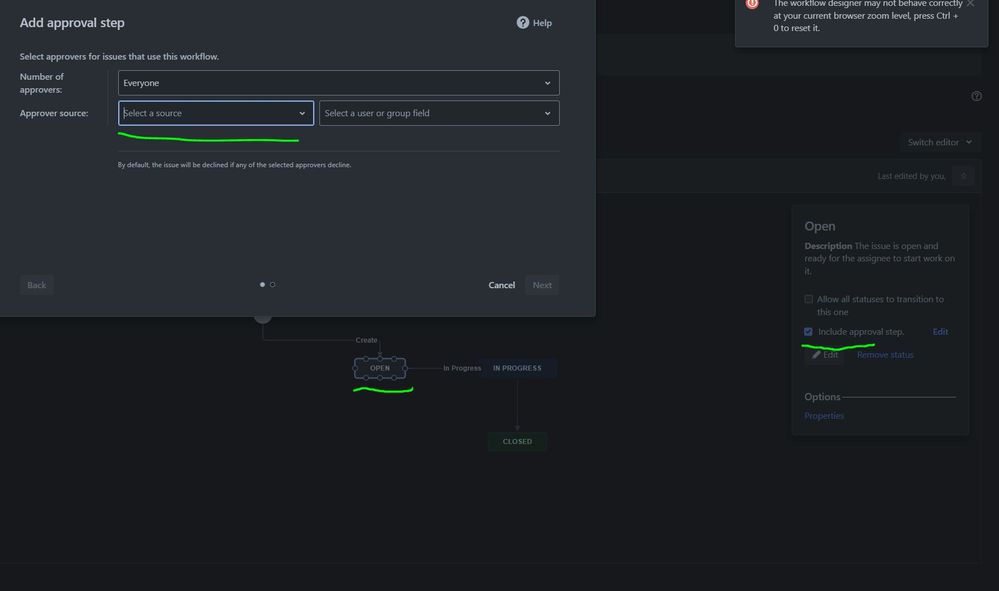
Task: Click the Help question mark icon
Action: click(522, 23)
